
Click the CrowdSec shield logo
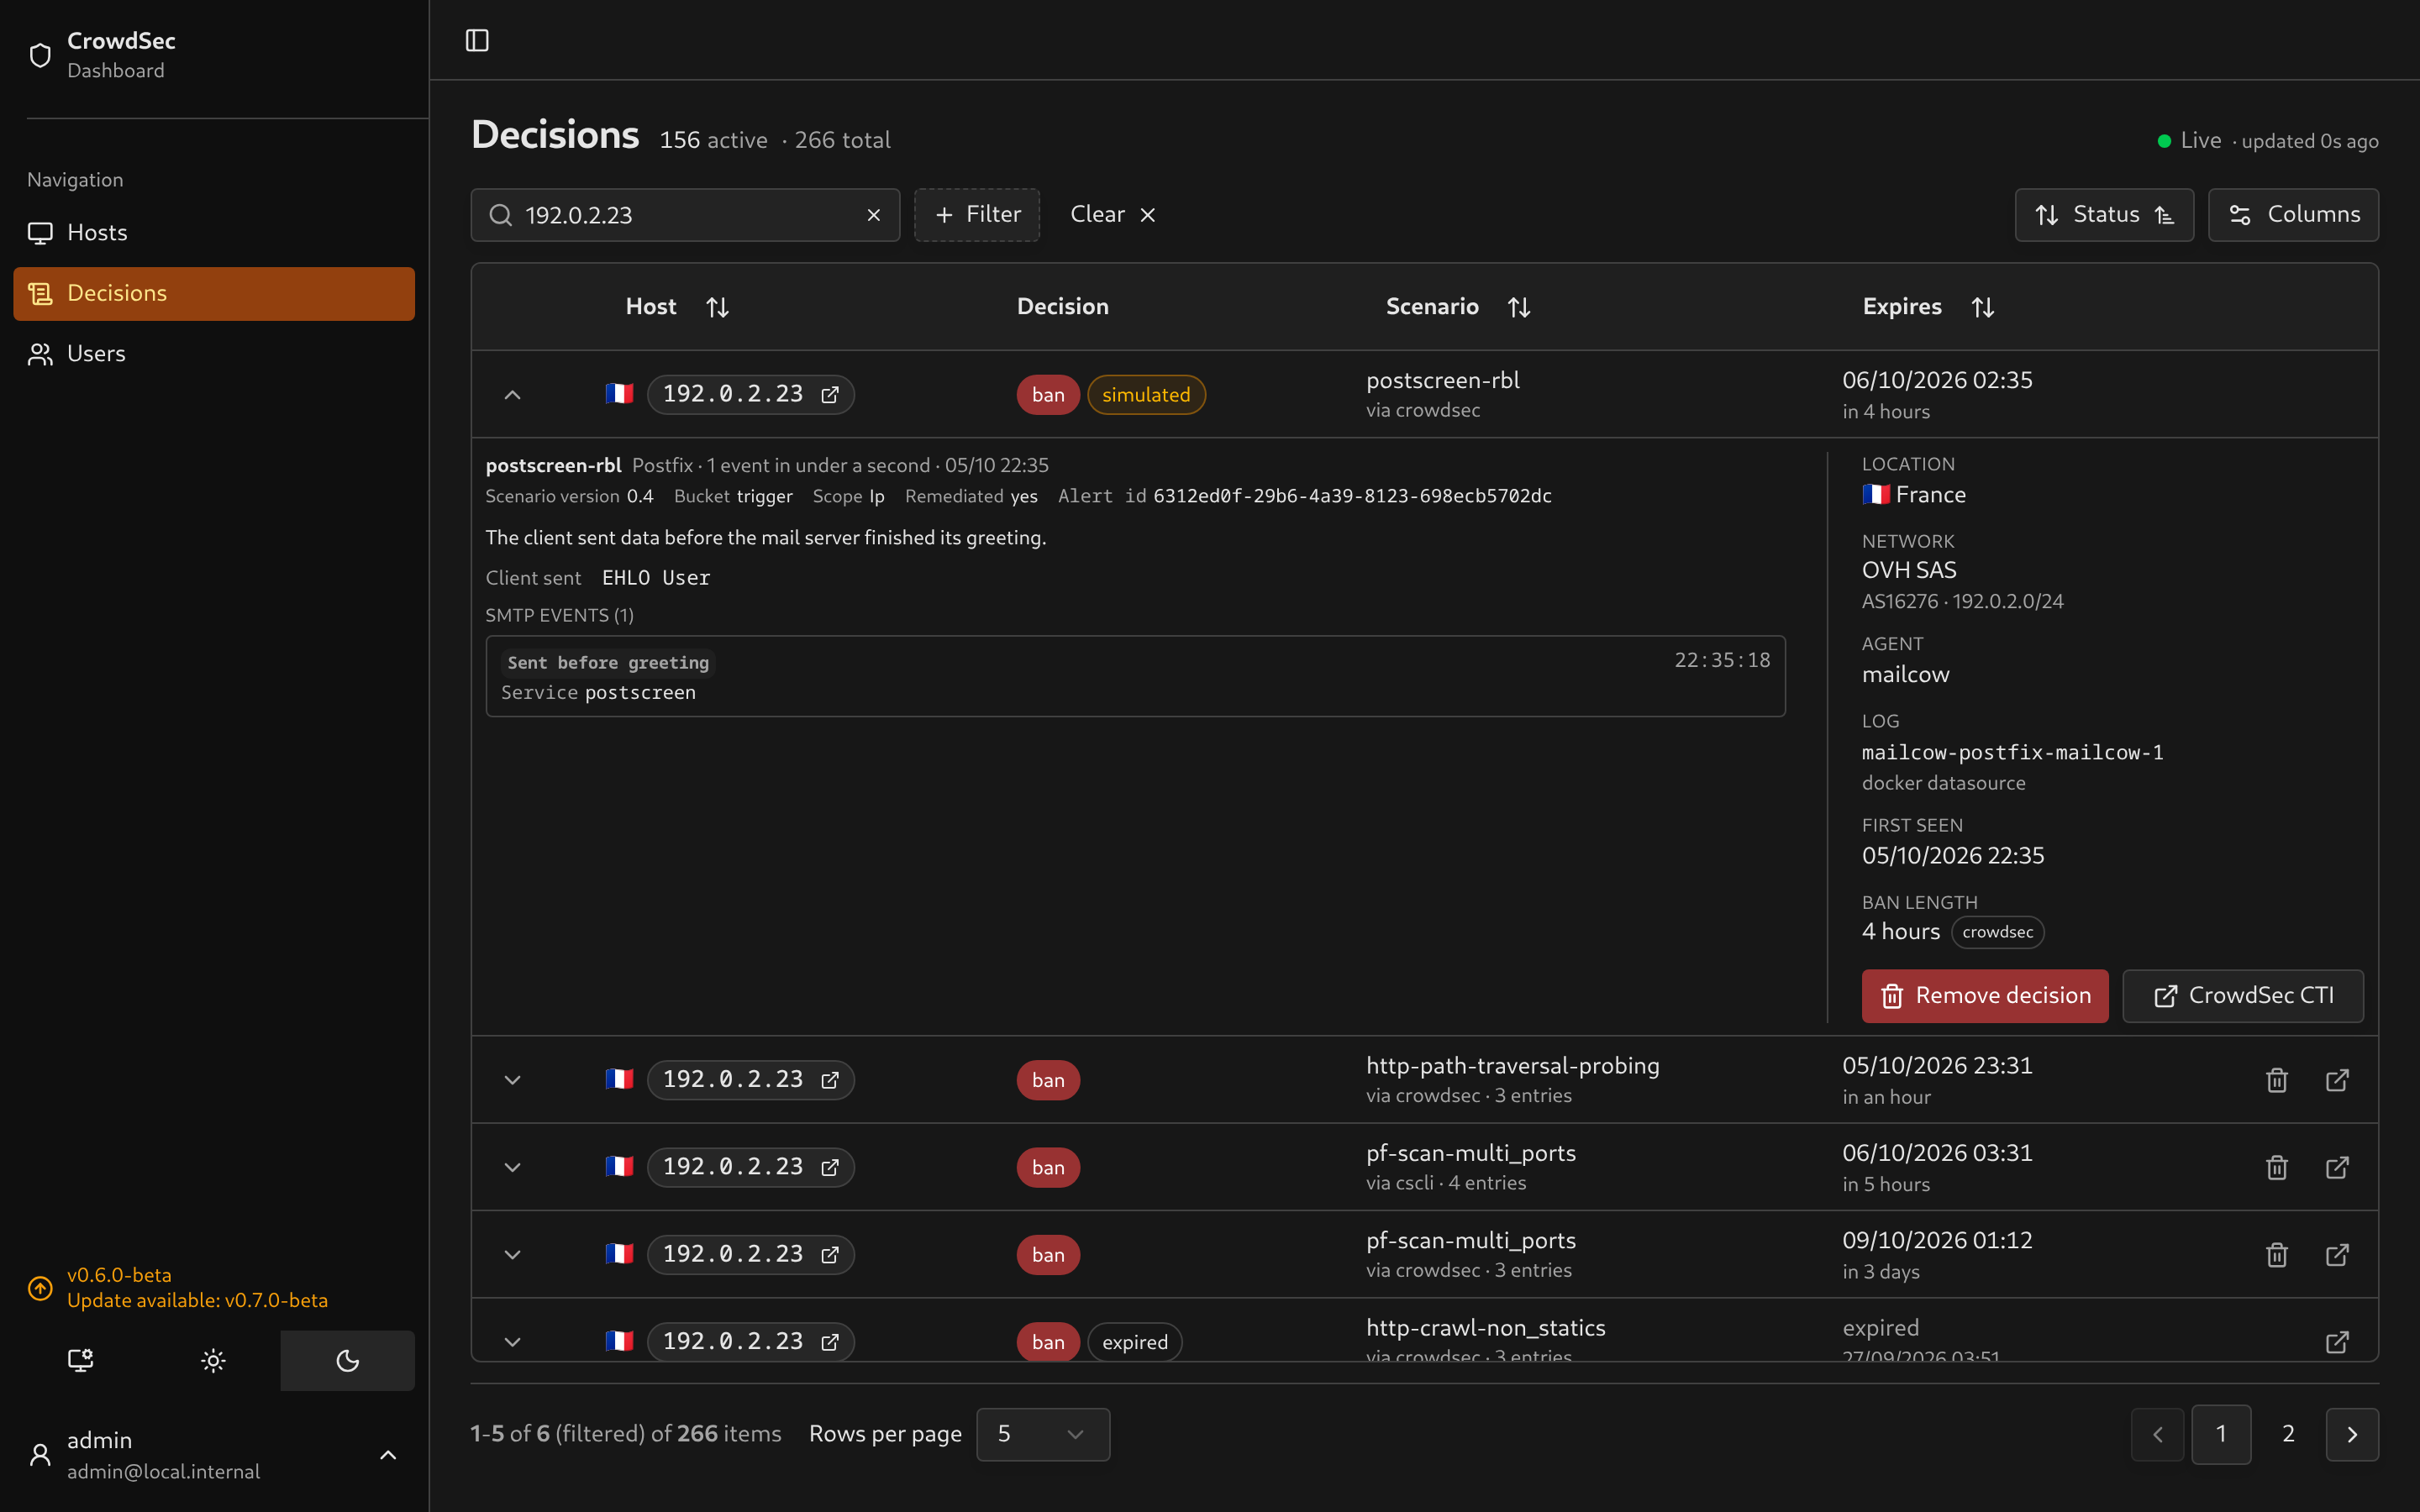[40, 55]
